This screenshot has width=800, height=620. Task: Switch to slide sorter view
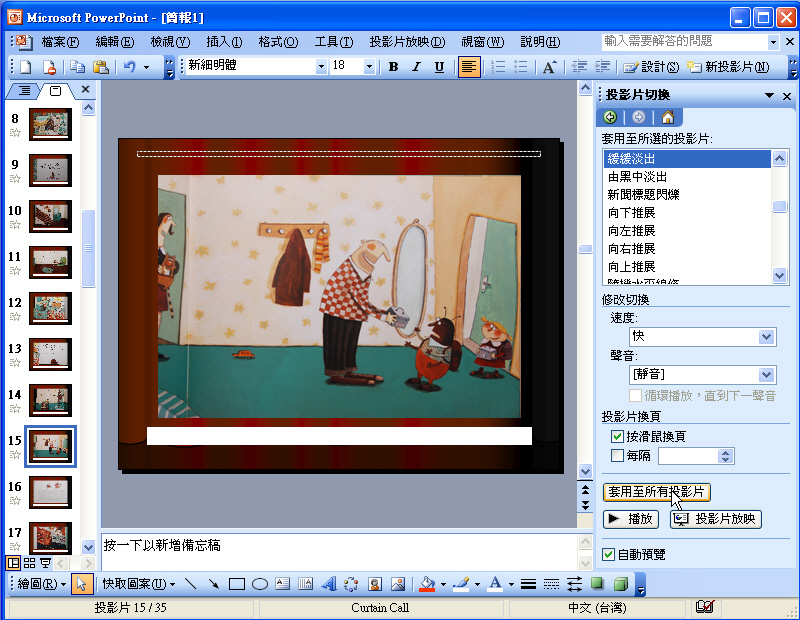click(x=30, y=563)
